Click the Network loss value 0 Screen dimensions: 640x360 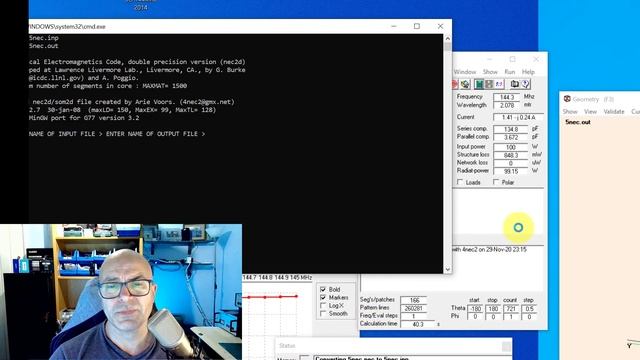pyautogui.click(x=511, y=163)
